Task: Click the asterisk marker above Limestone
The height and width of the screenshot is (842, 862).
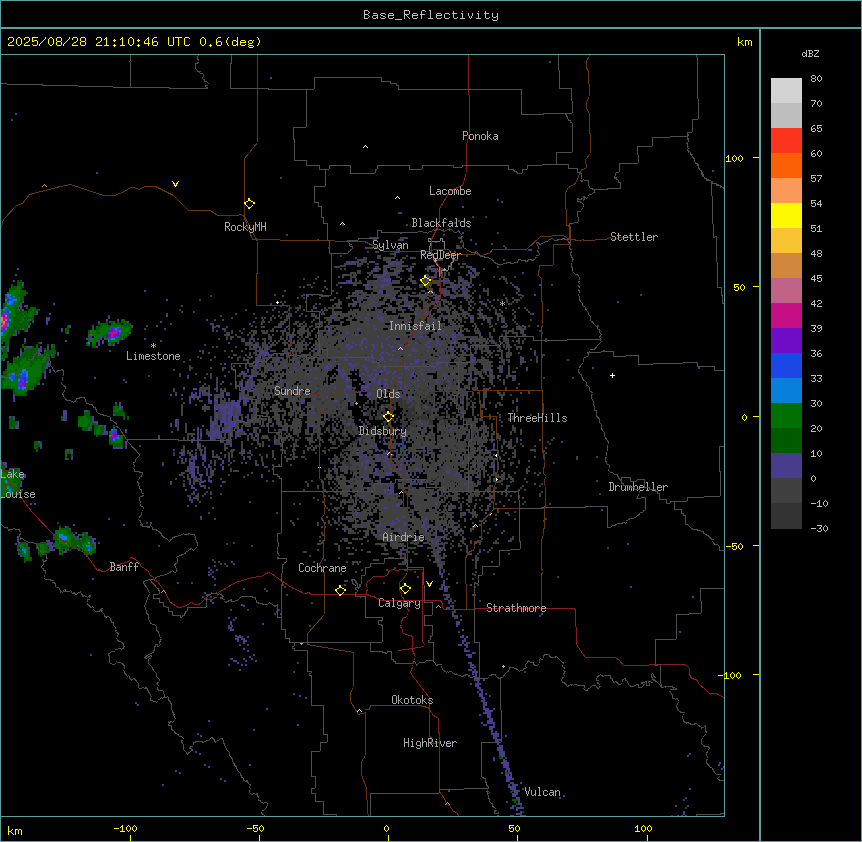Action: click(x=153, y=345)
